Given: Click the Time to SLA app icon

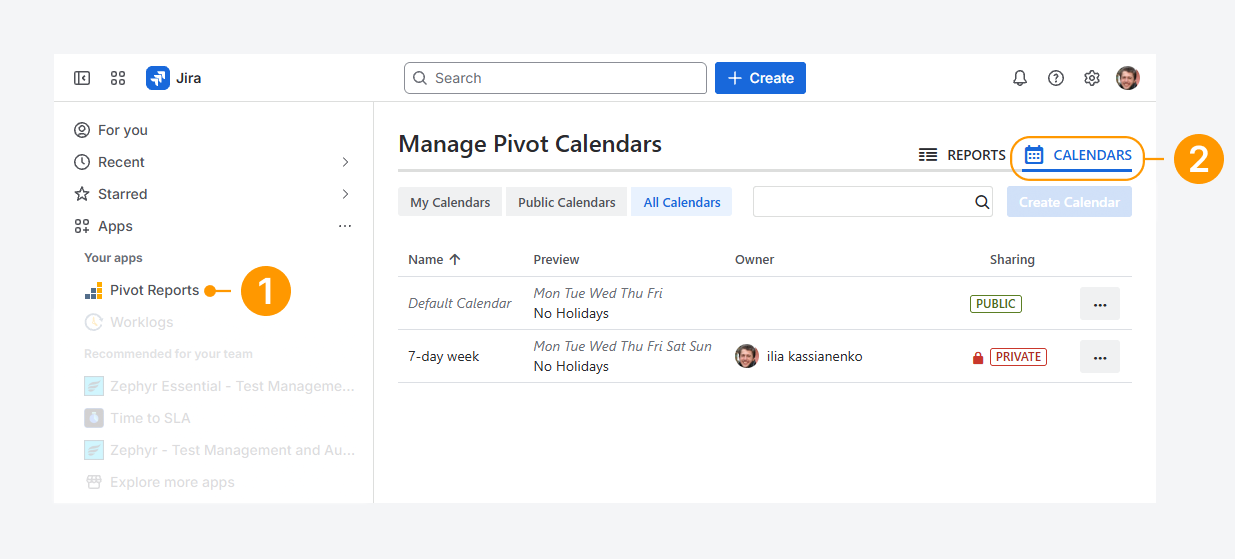Looking at the screenshot, I should click(x=93, y=418).
